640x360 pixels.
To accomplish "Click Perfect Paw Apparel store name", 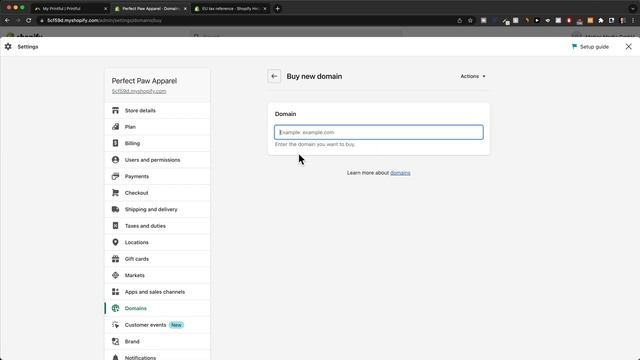I will click(144, 81).
